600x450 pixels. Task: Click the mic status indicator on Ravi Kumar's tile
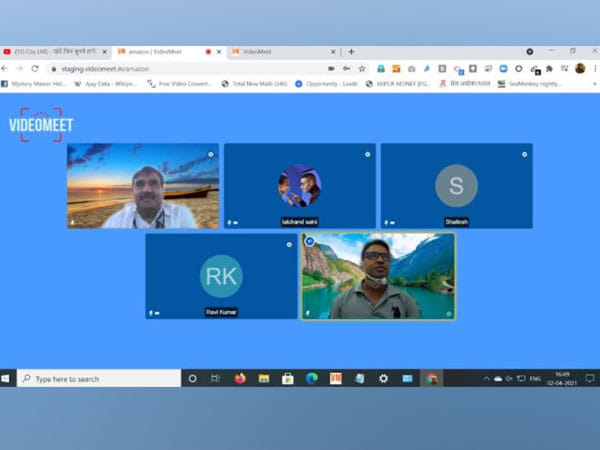point(151,313)
